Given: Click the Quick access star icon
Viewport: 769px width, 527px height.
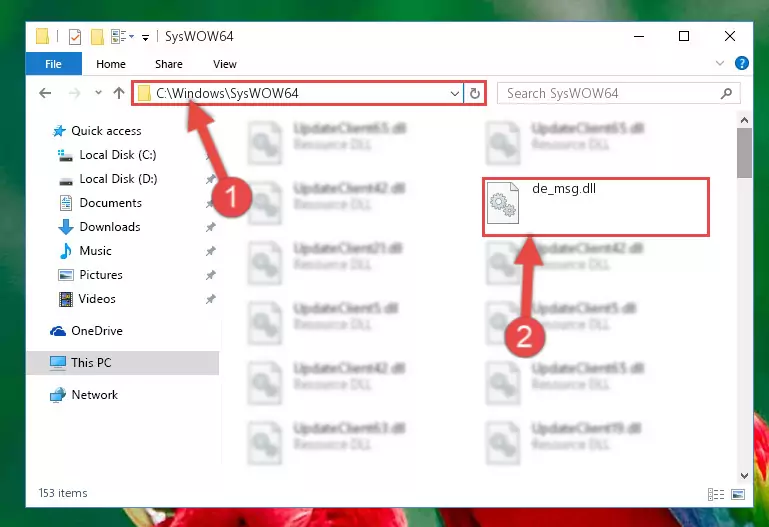Looking at the screenshot, I should click(59, 131).
